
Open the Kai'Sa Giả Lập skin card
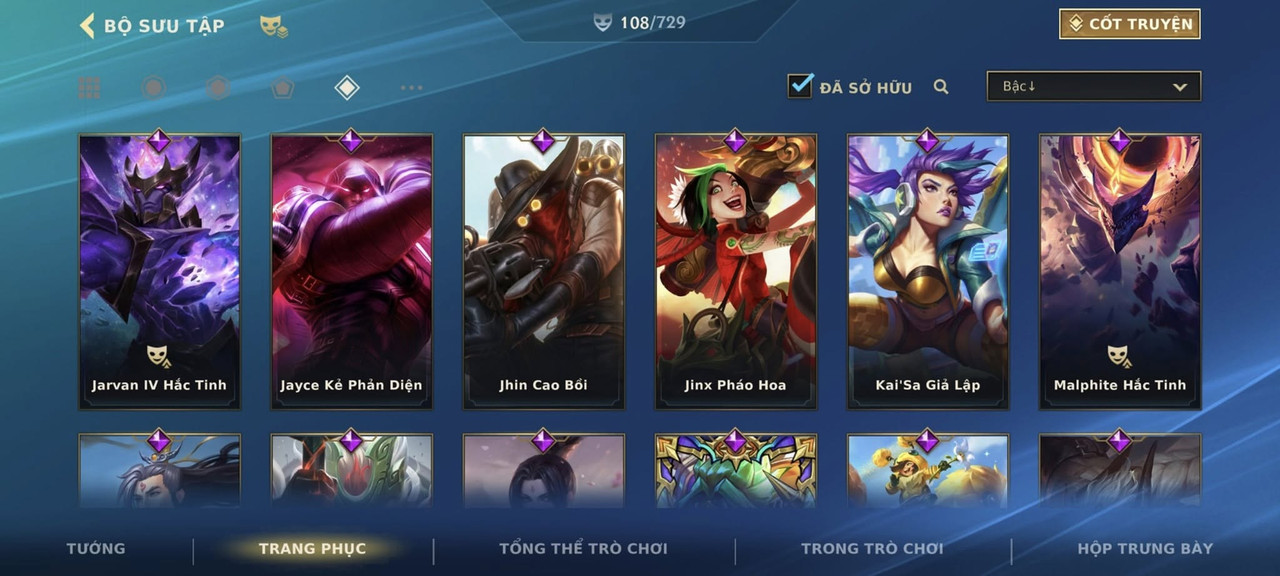coord(928,272)
